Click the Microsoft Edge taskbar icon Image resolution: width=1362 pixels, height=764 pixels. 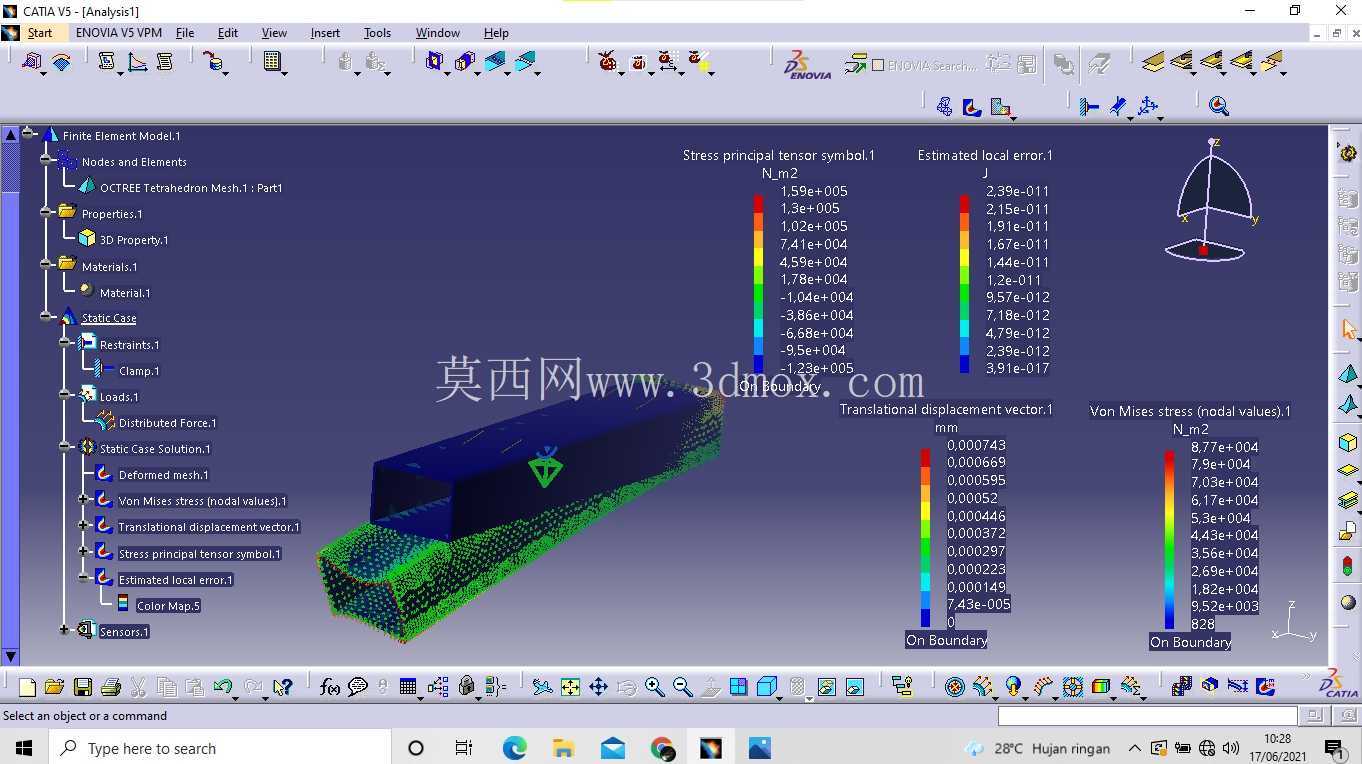(514, 748)
